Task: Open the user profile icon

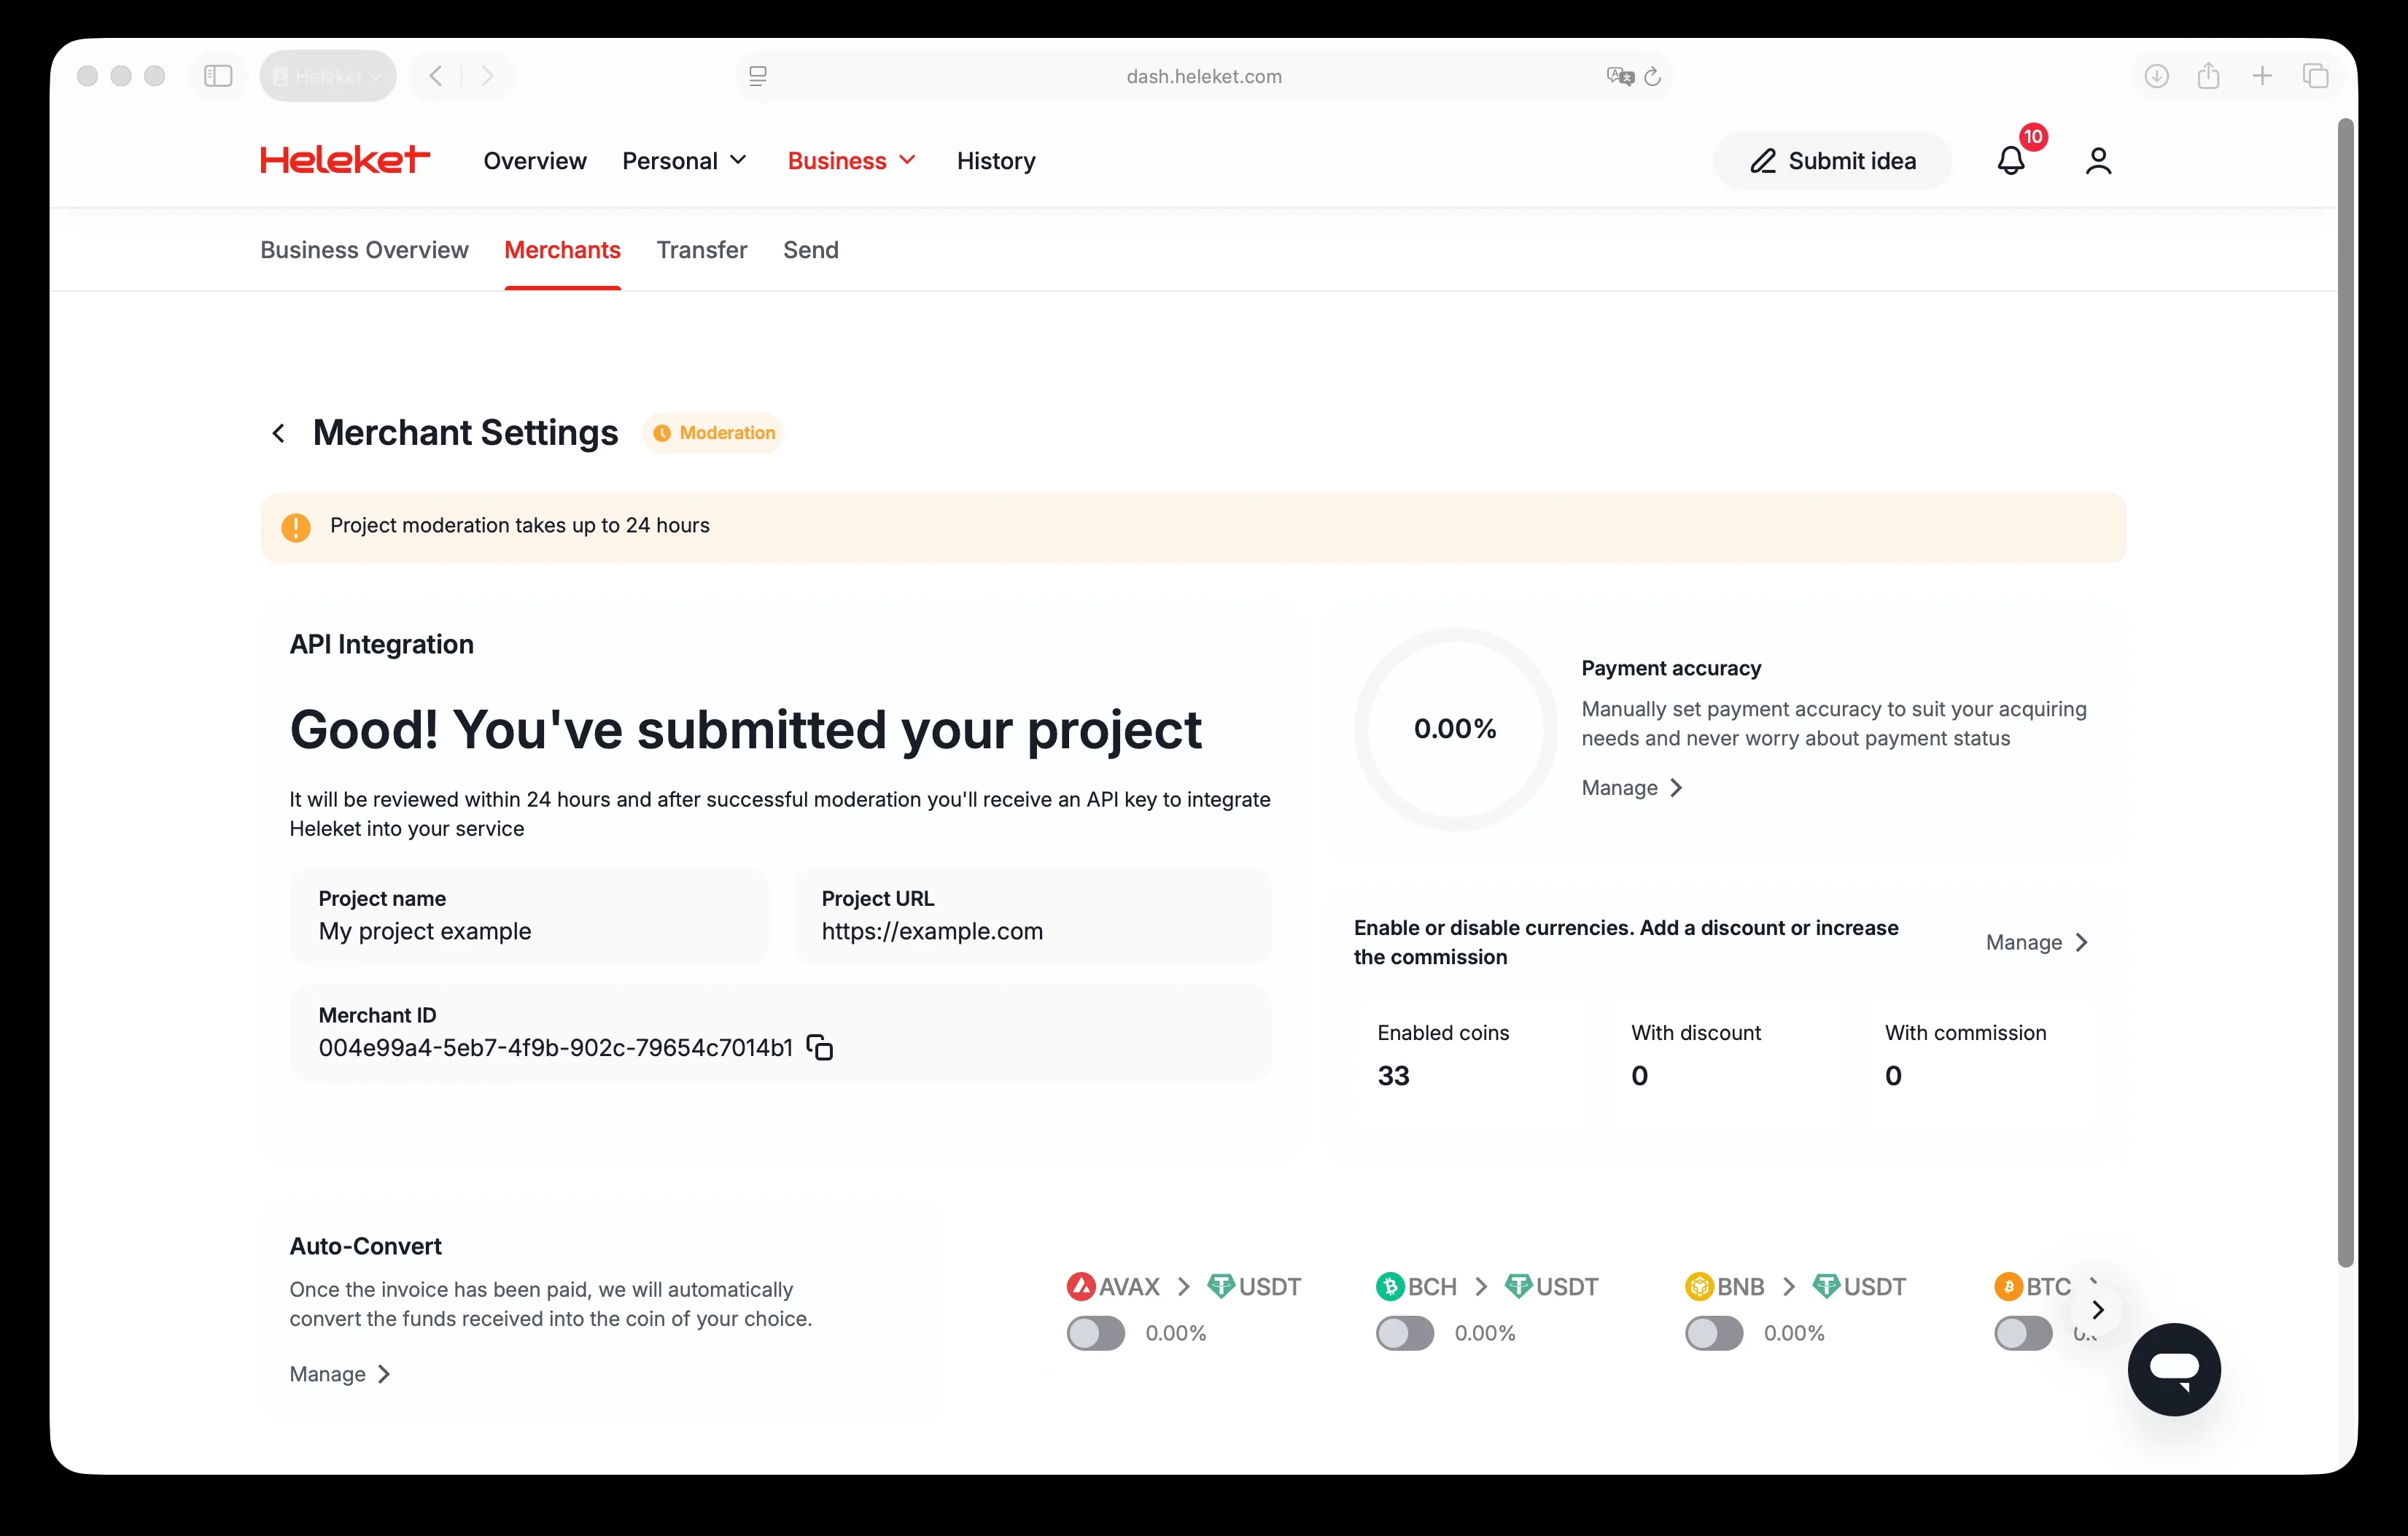Action: point(2098,161)
